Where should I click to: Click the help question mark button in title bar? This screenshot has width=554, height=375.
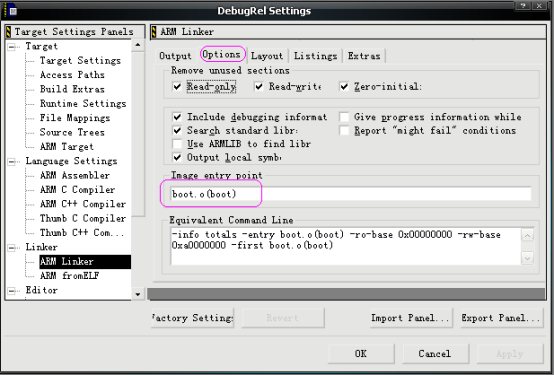(x=524, y=6)
